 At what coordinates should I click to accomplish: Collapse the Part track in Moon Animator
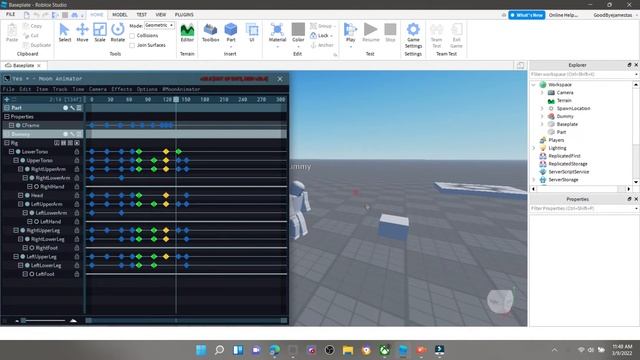click(7, 108)
